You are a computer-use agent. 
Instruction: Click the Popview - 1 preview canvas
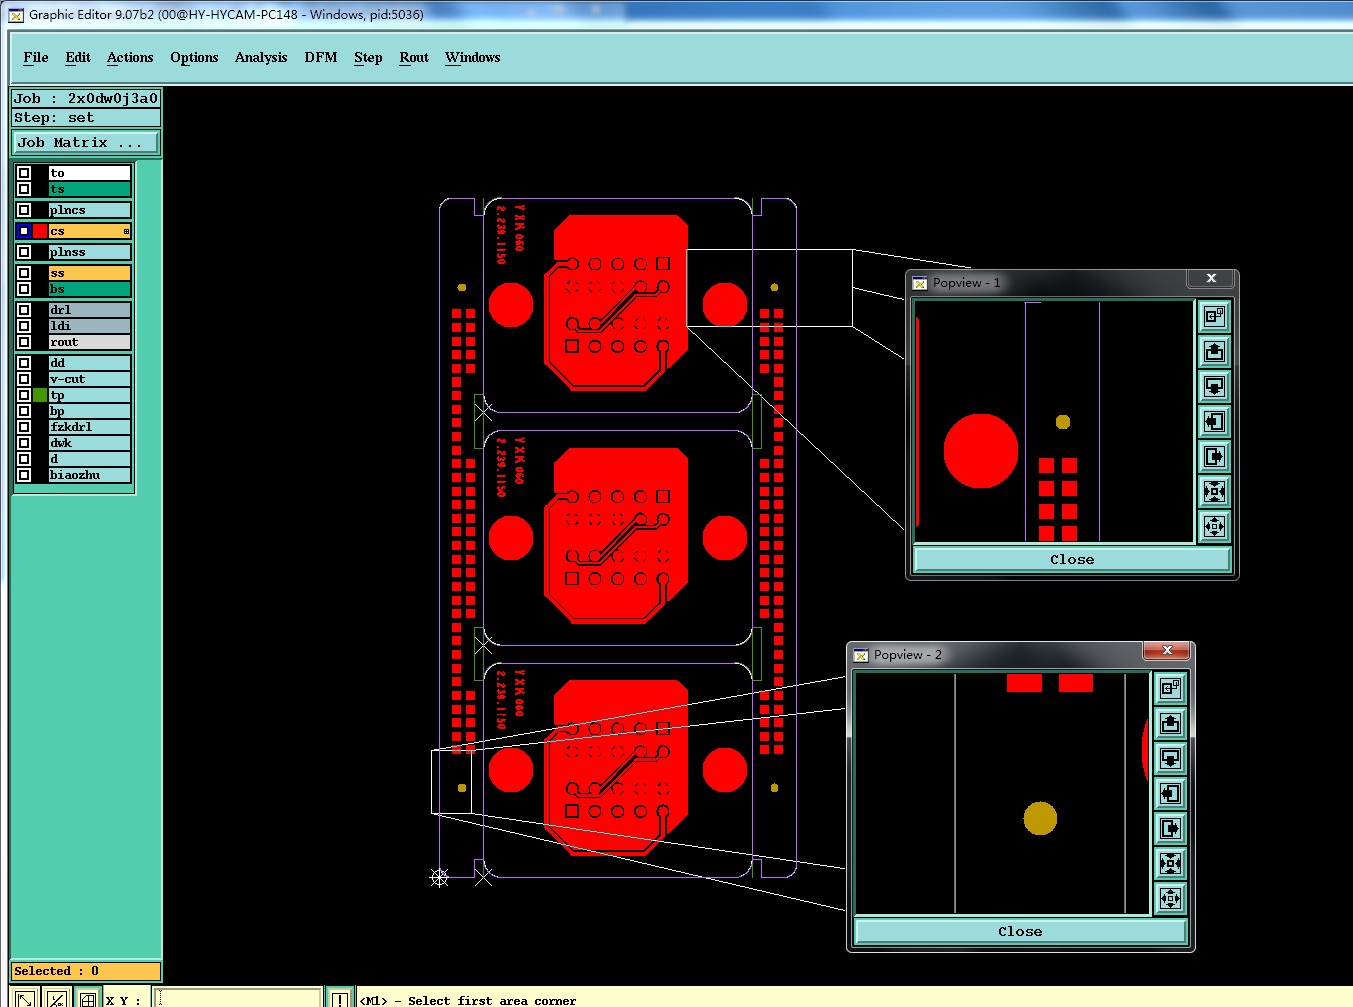1055,422
